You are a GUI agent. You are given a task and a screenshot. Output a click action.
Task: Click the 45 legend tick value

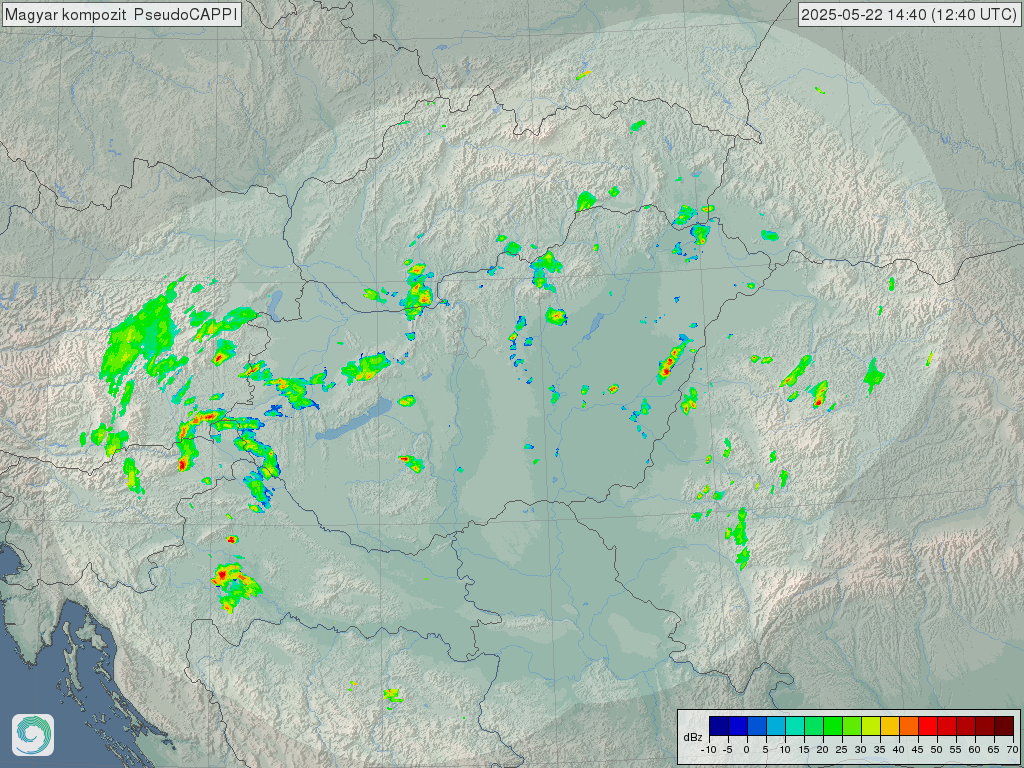917,750
